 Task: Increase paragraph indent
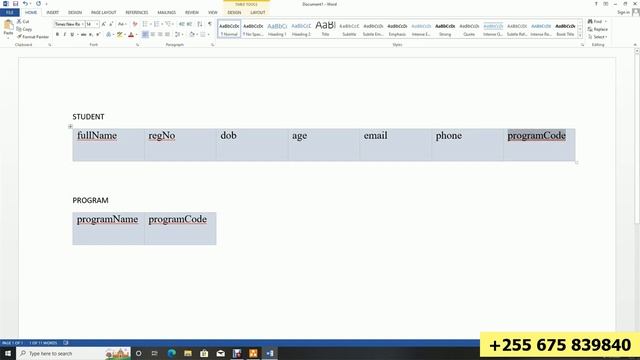click(189, 24)
